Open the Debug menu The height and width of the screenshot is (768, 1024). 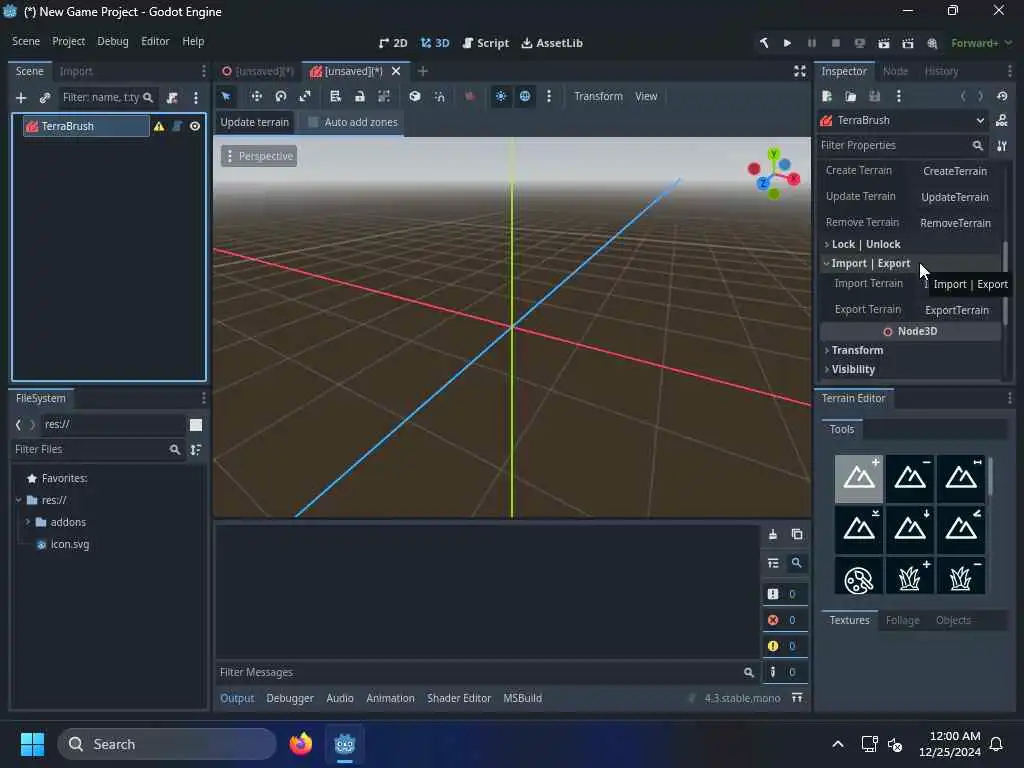pyautogui.click(x=113, y=41)
